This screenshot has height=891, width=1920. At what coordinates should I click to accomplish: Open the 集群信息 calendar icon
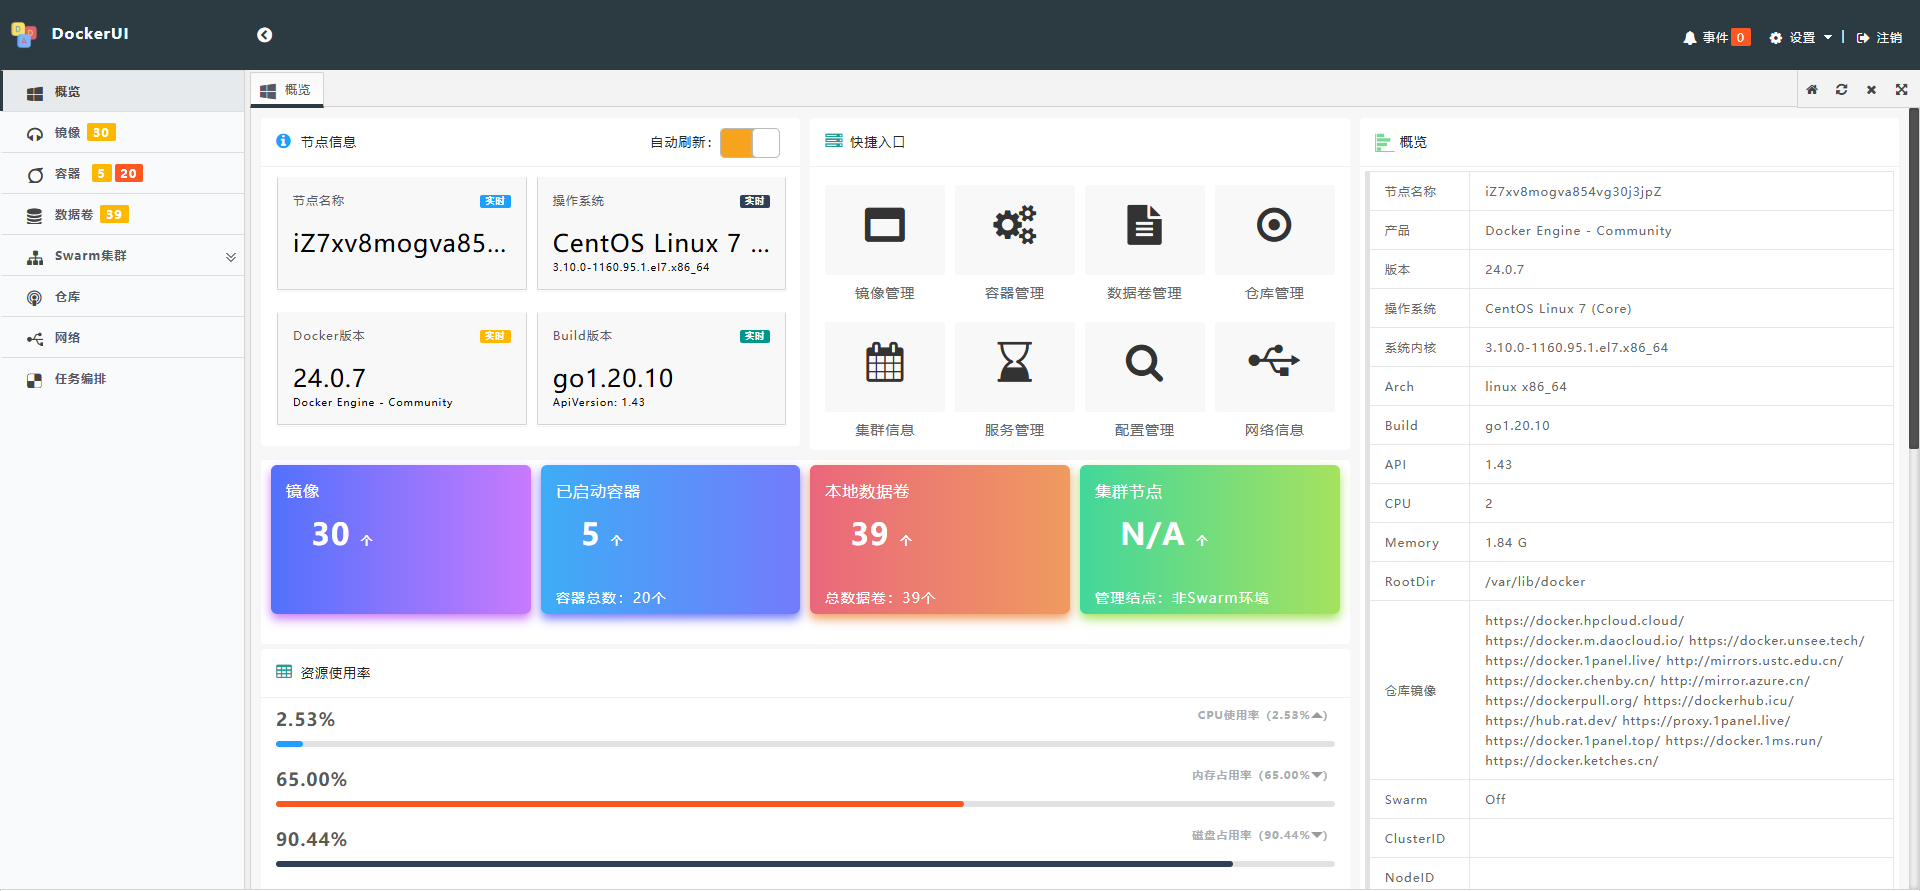(x=884, y=364)
